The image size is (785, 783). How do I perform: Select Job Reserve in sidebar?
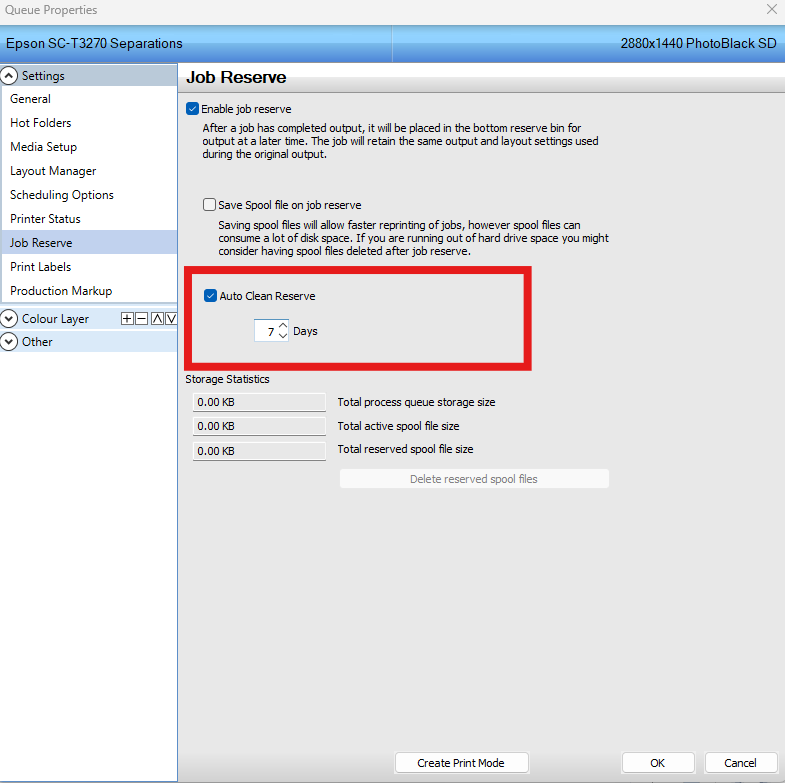pyautogui.click(x=89, y=242)
